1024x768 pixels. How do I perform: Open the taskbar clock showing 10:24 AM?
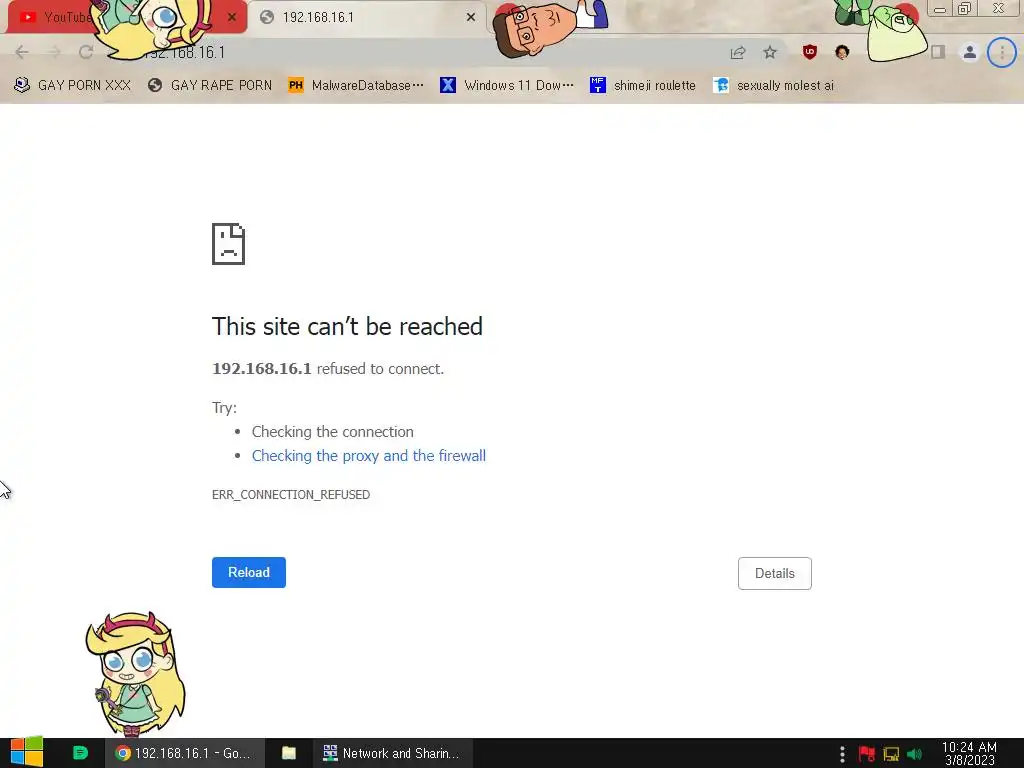(969, 753)
